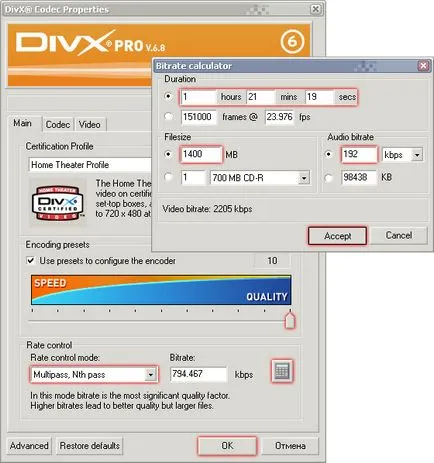Open Advanced settings
Image resolution: width=434 pixels, height=463 pixels.
pos(29,446)
